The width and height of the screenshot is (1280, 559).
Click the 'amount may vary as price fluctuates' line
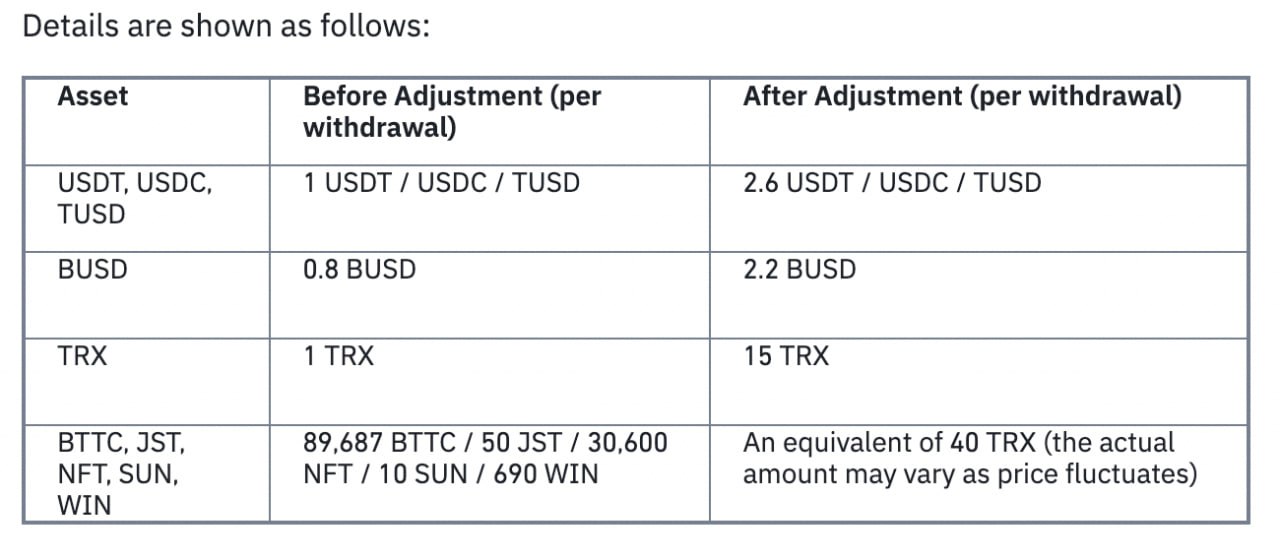(x=968, y=473)
